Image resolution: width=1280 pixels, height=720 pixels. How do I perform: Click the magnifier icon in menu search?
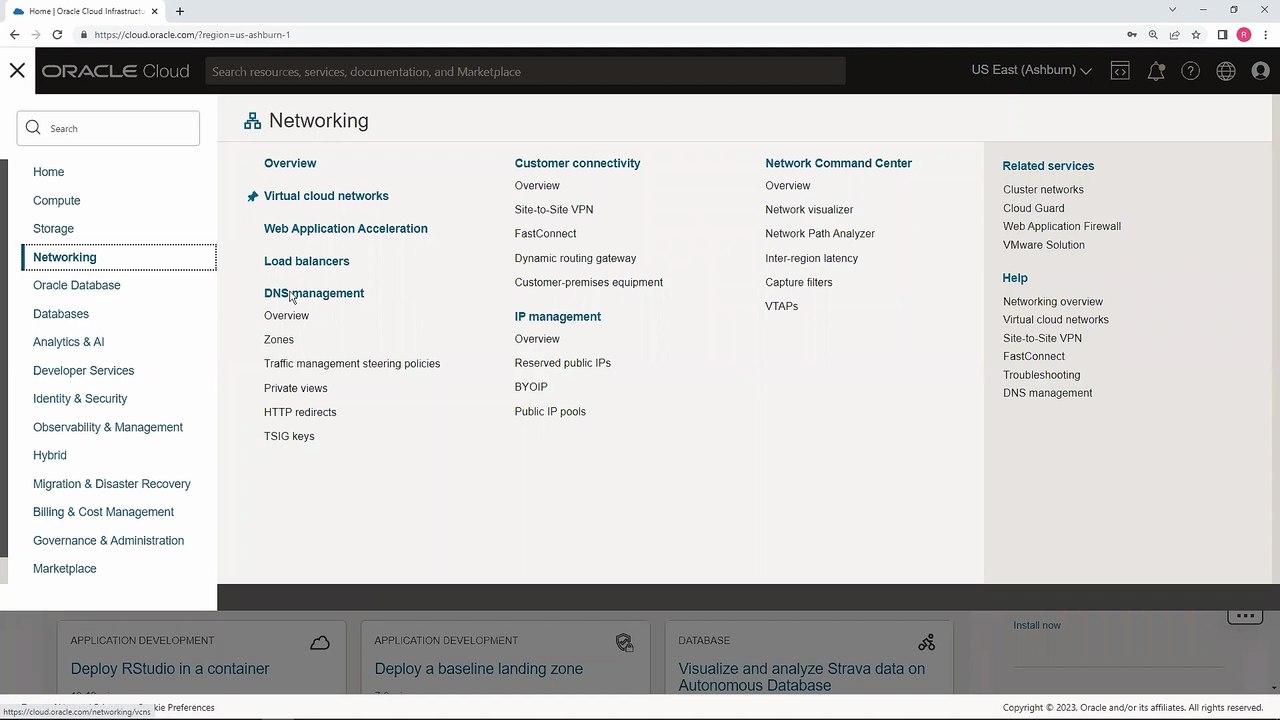click(x=33, y=128)
